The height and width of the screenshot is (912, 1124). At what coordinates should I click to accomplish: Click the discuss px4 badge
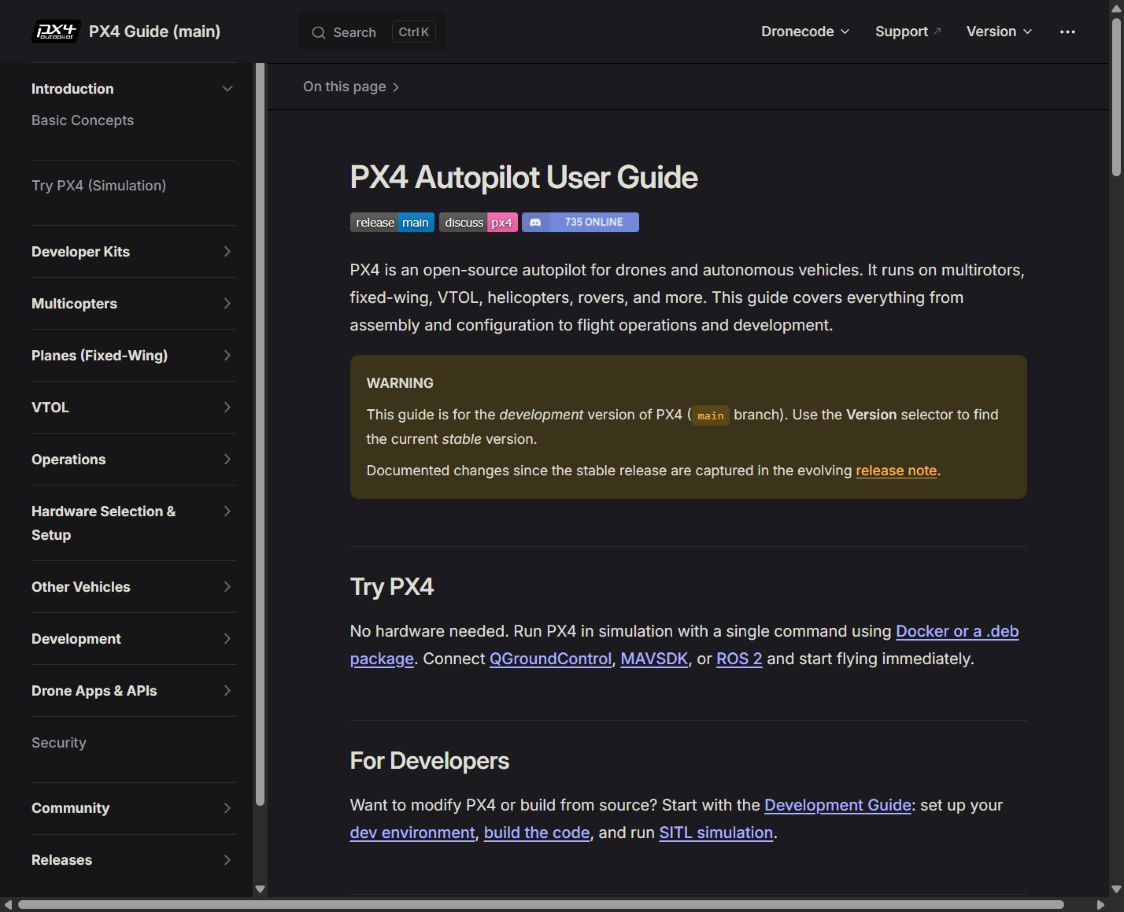[478, 222]
